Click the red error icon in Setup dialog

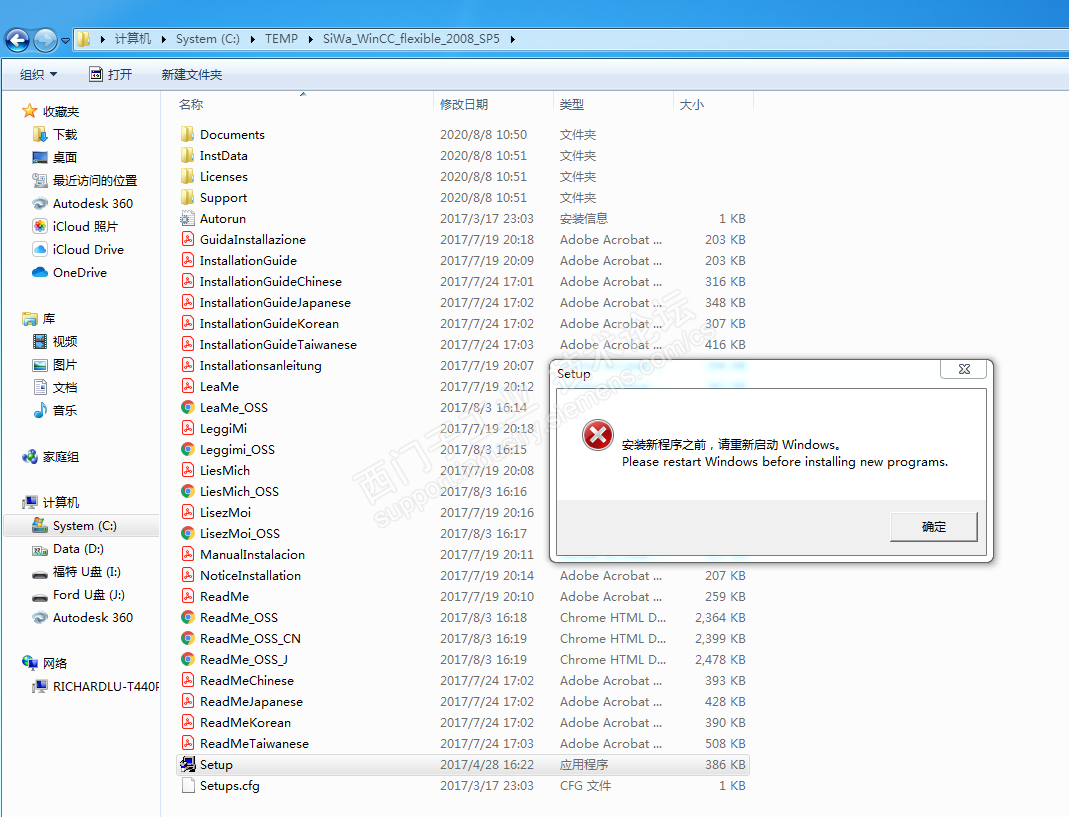pyautogui.click(x=598, y=435)
